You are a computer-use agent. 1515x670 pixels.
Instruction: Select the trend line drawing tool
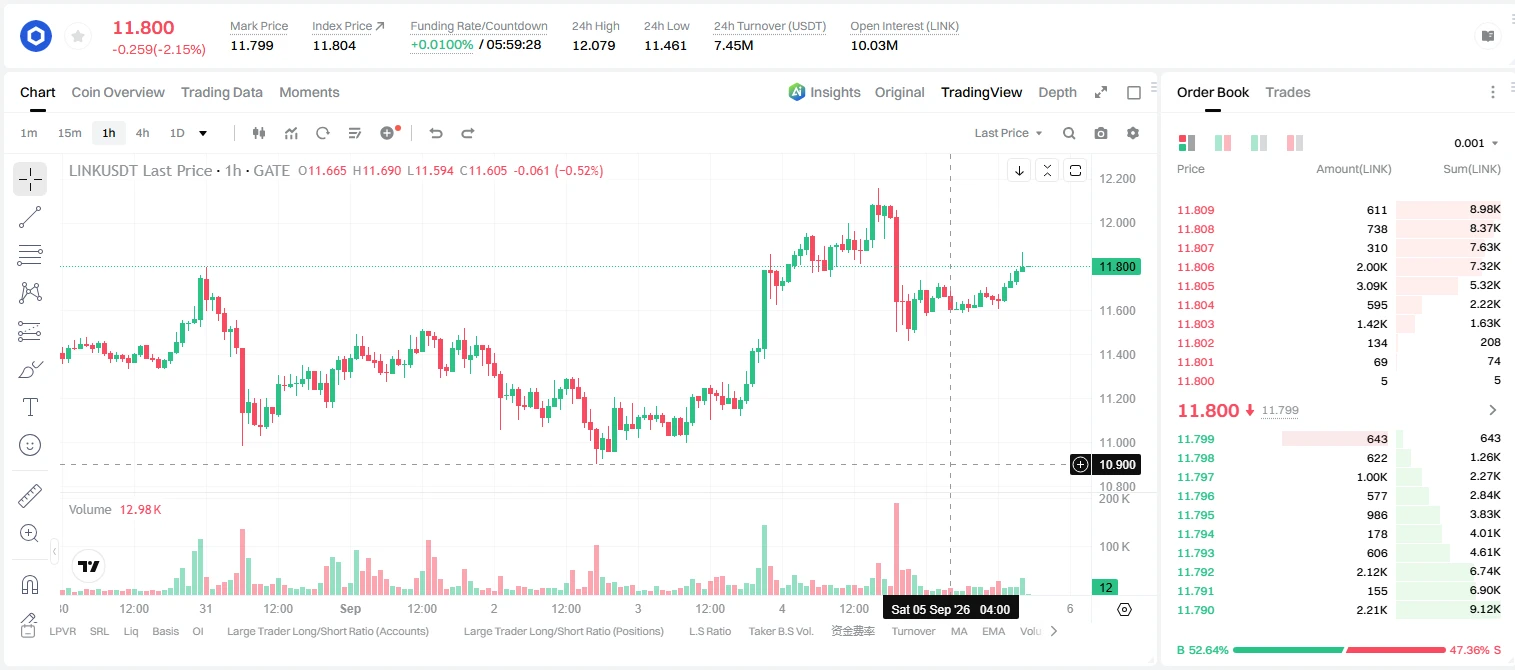(x=30, y=217)
